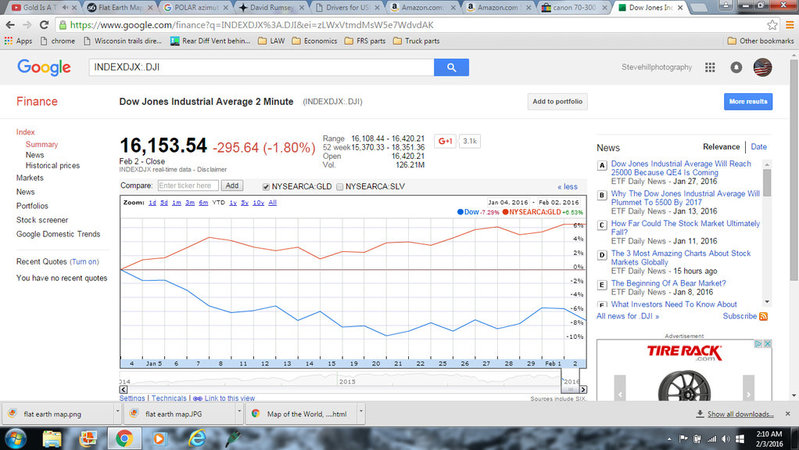Click the chart timeline range handle

click(570, 389)
